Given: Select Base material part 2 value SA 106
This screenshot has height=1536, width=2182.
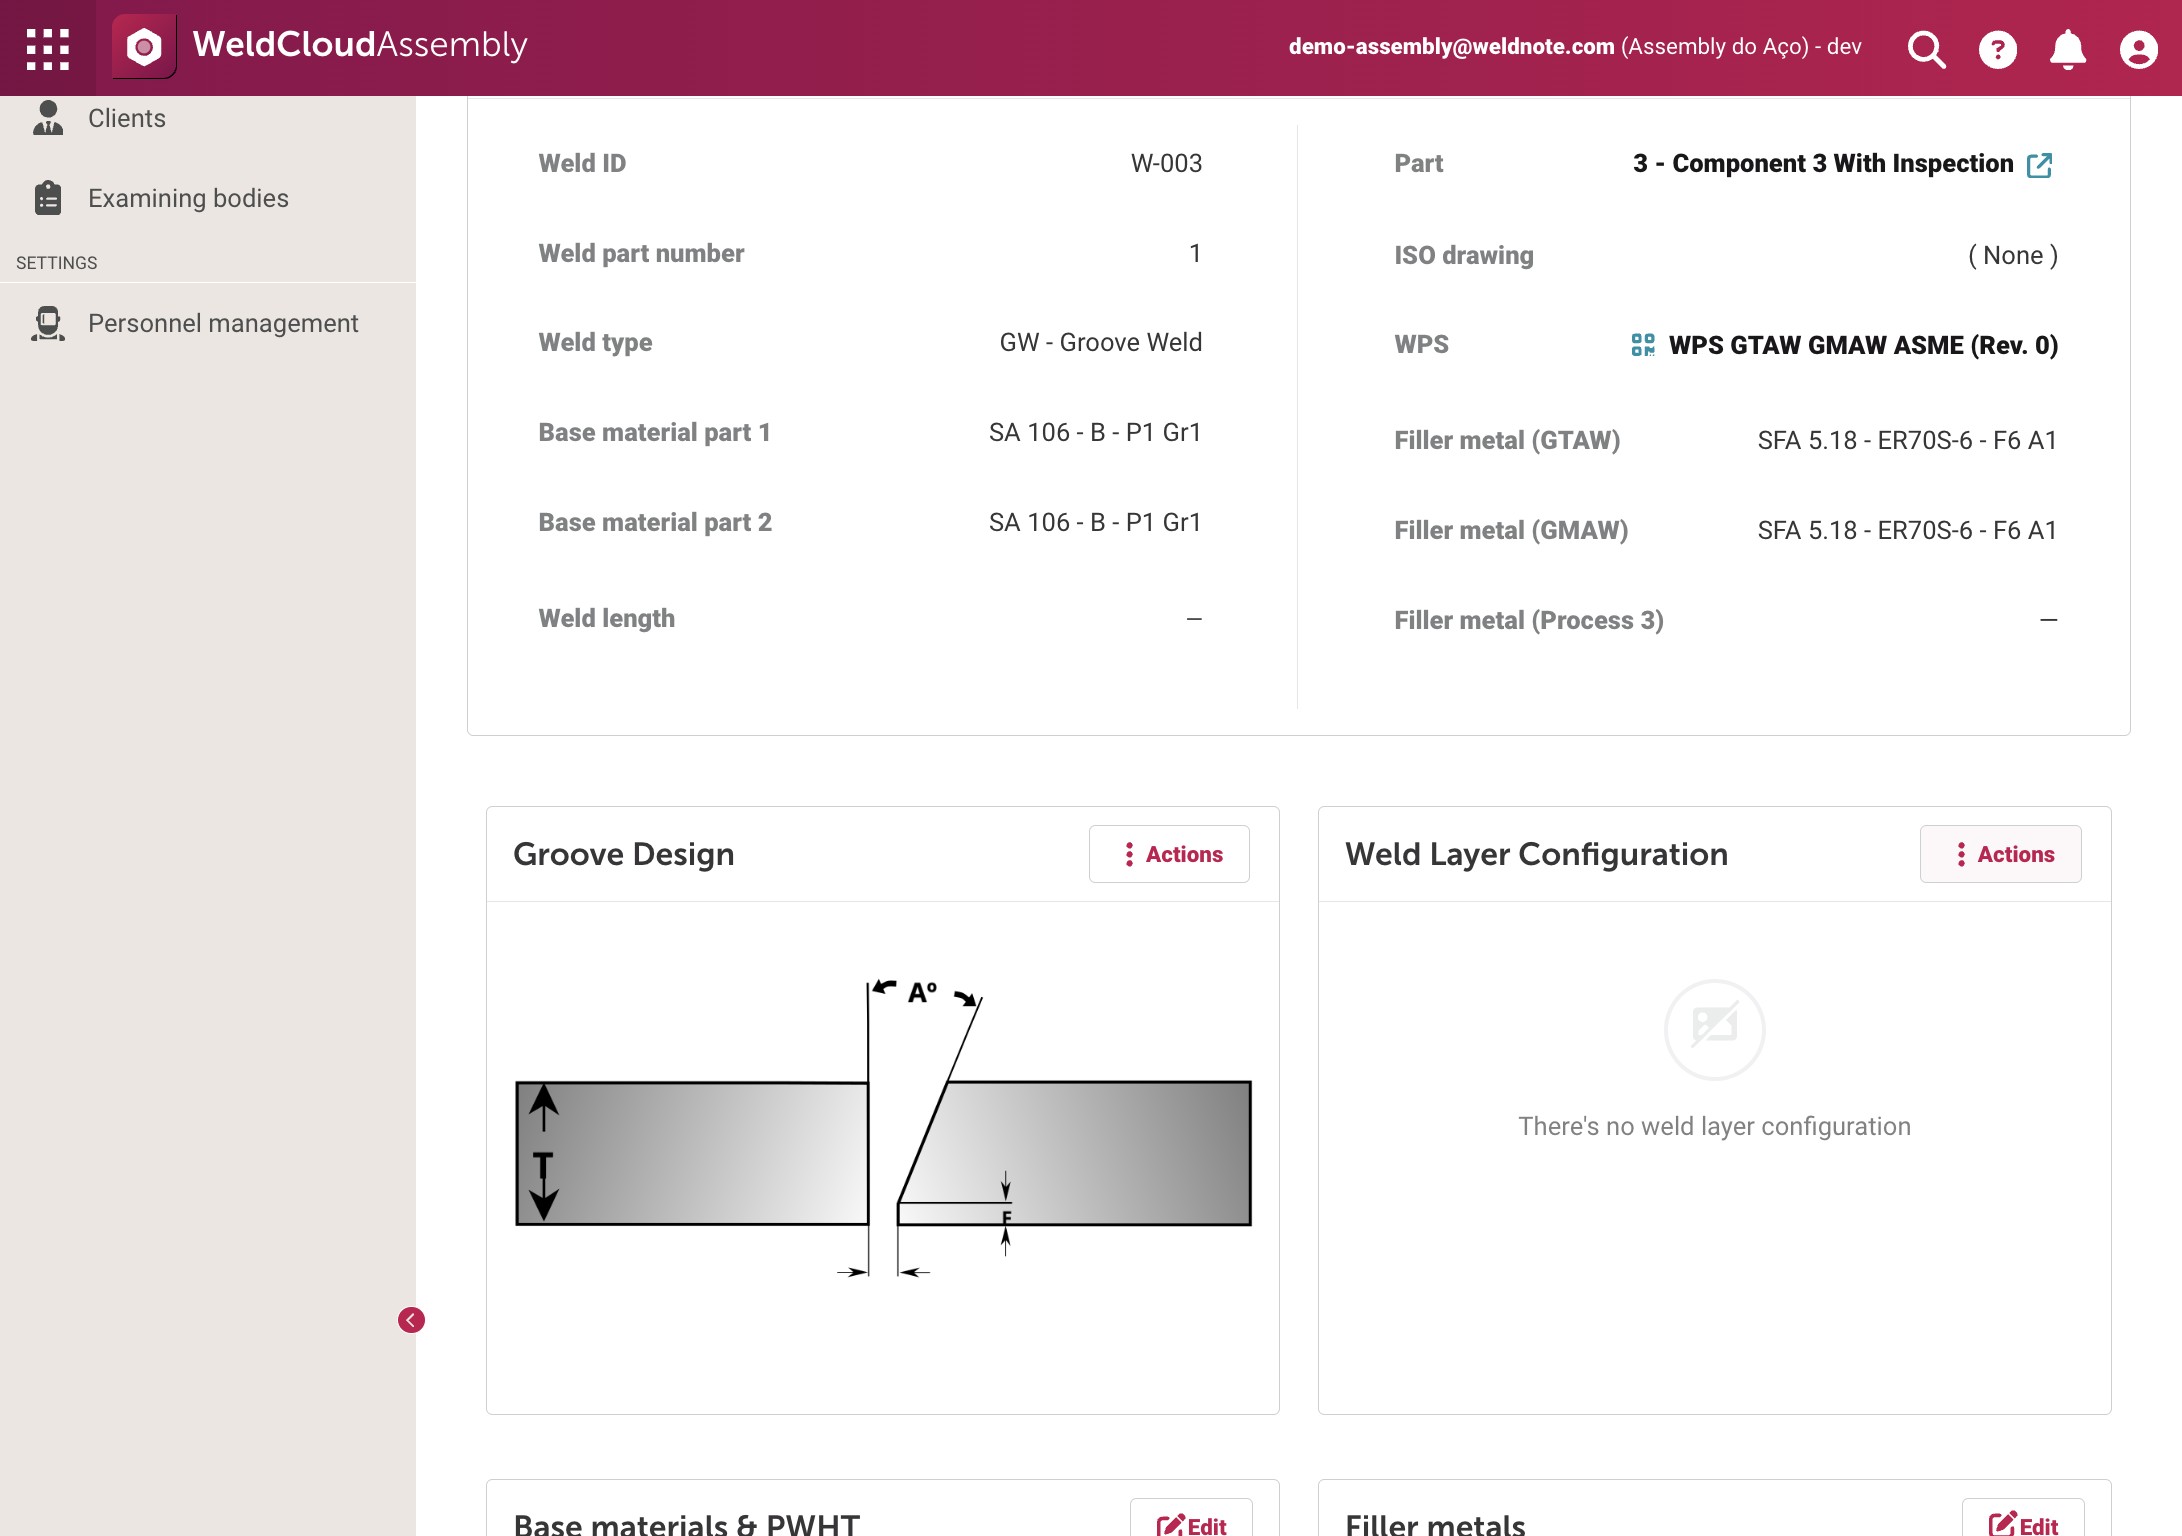Looking at the screenshot, I should click(1095, 522).
